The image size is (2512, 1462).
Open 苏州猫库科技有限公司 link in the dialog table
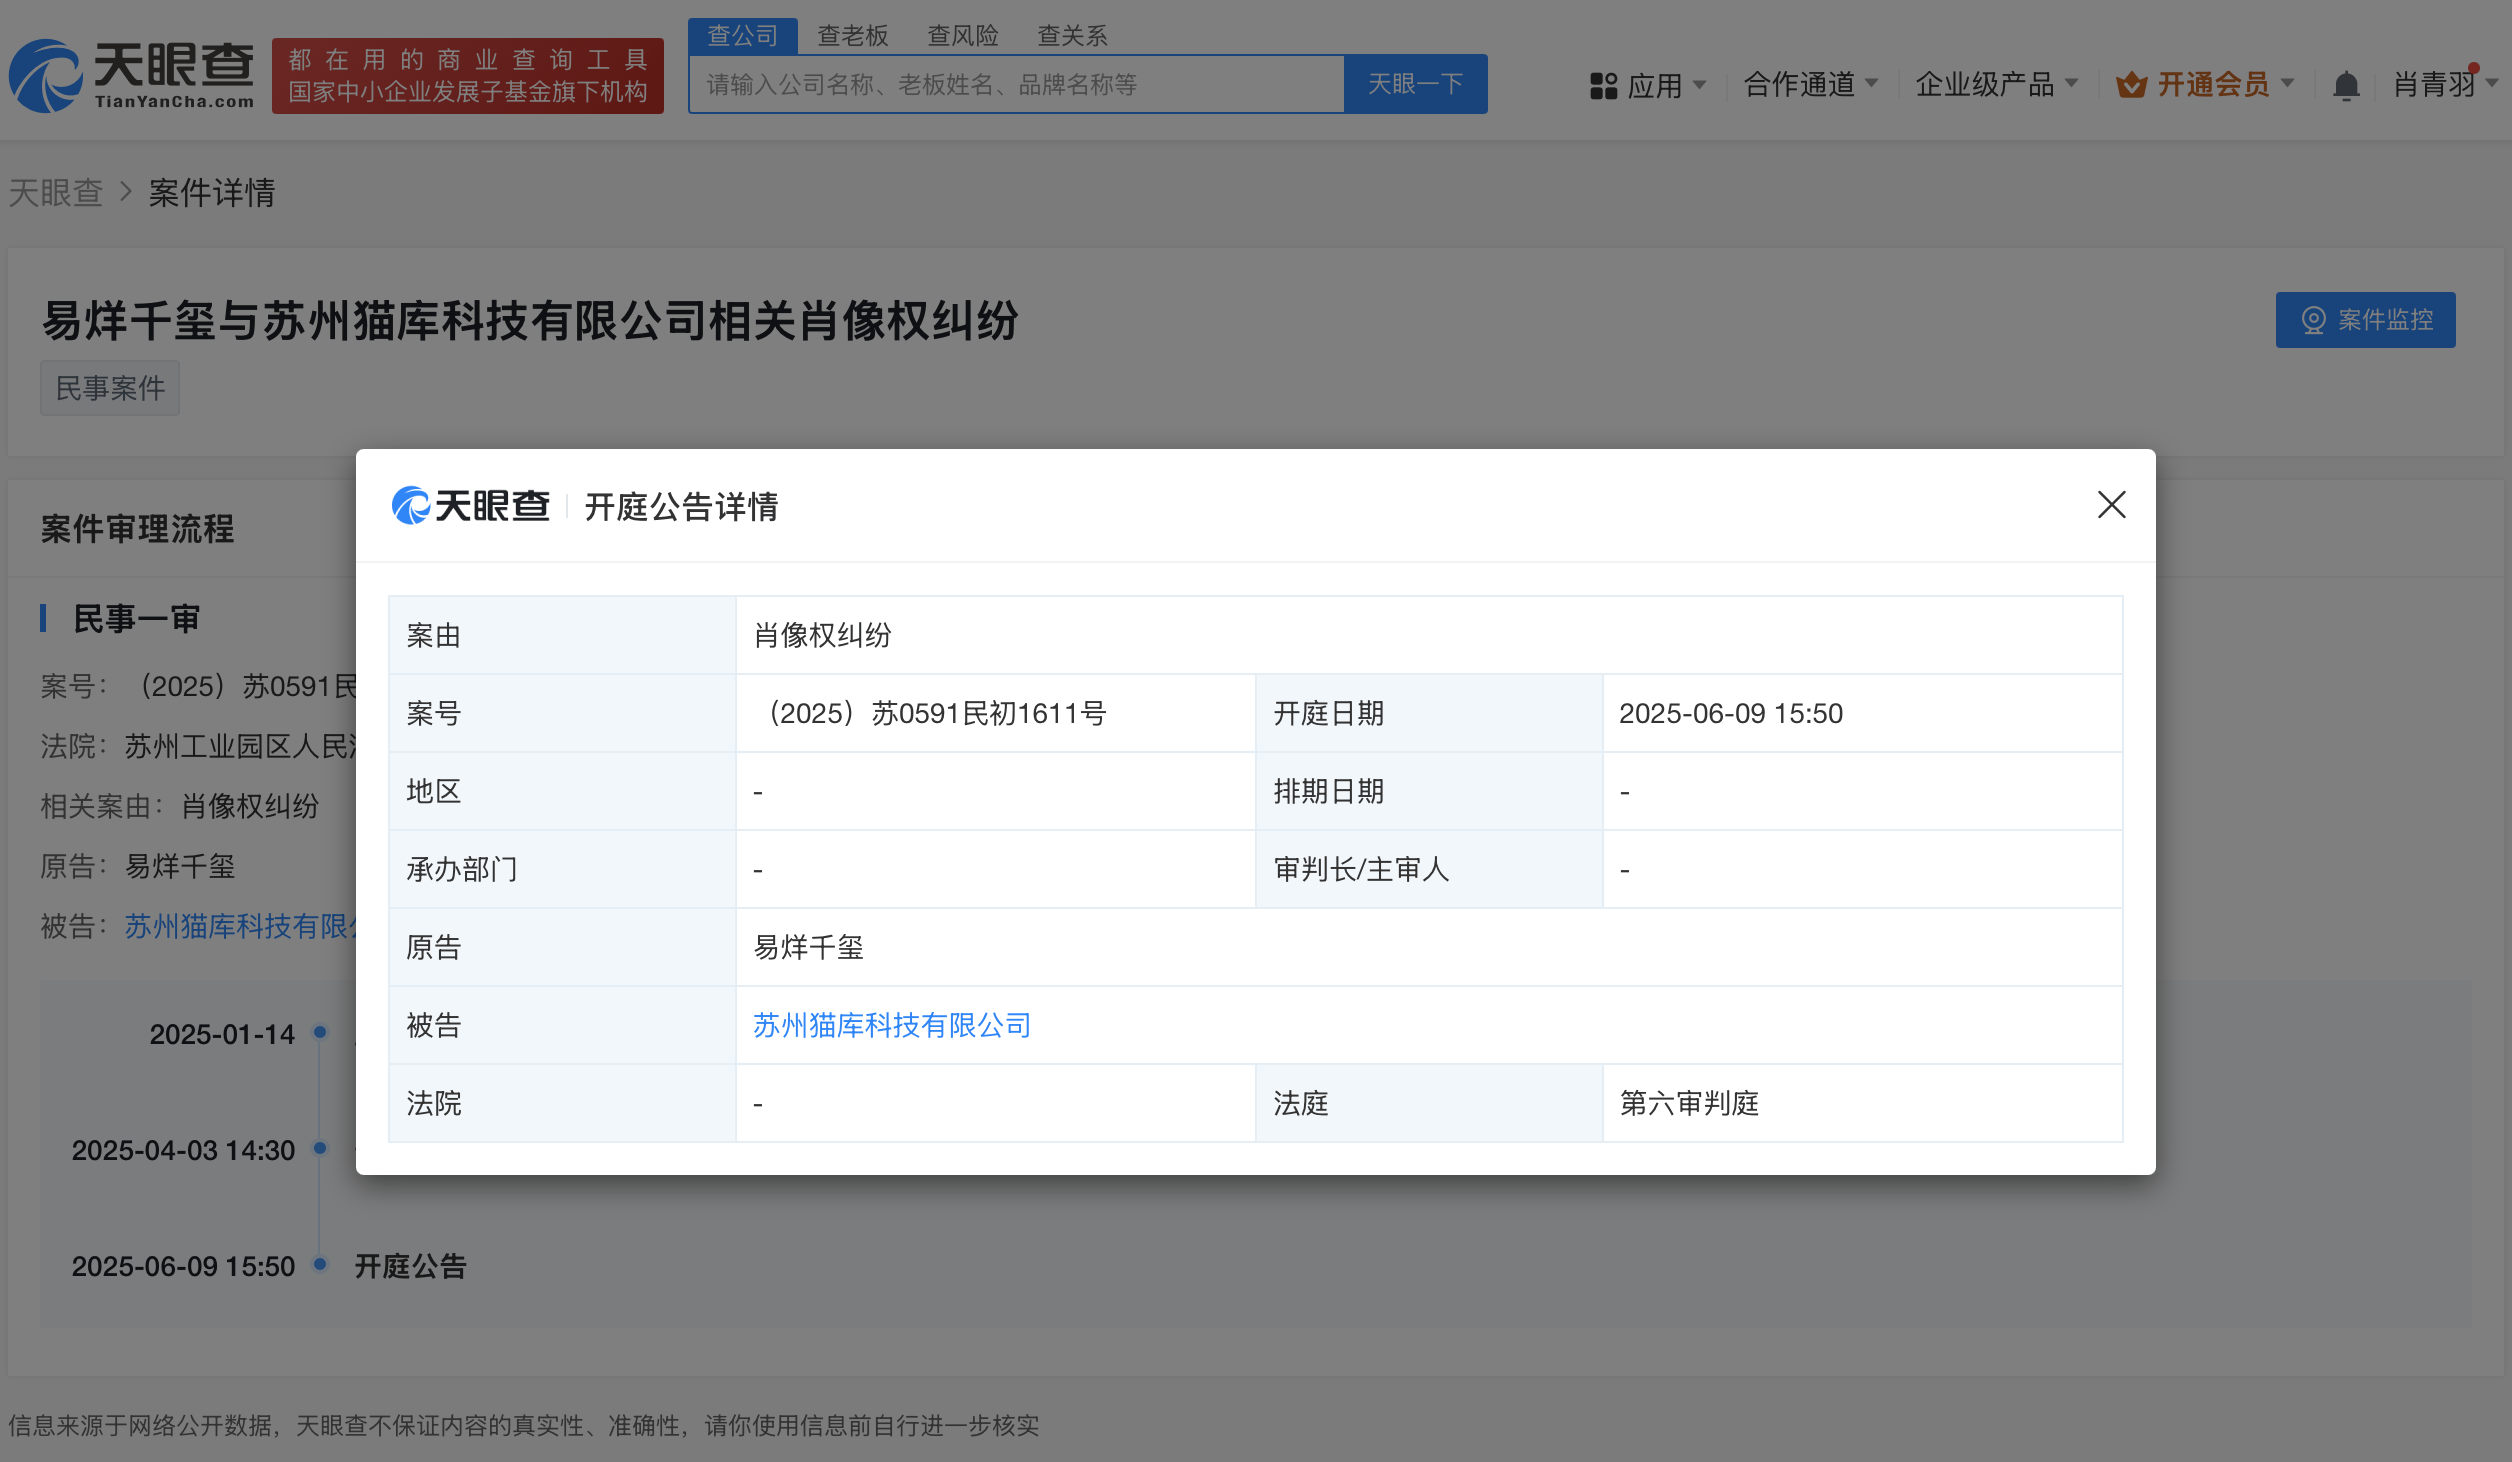892,1025
